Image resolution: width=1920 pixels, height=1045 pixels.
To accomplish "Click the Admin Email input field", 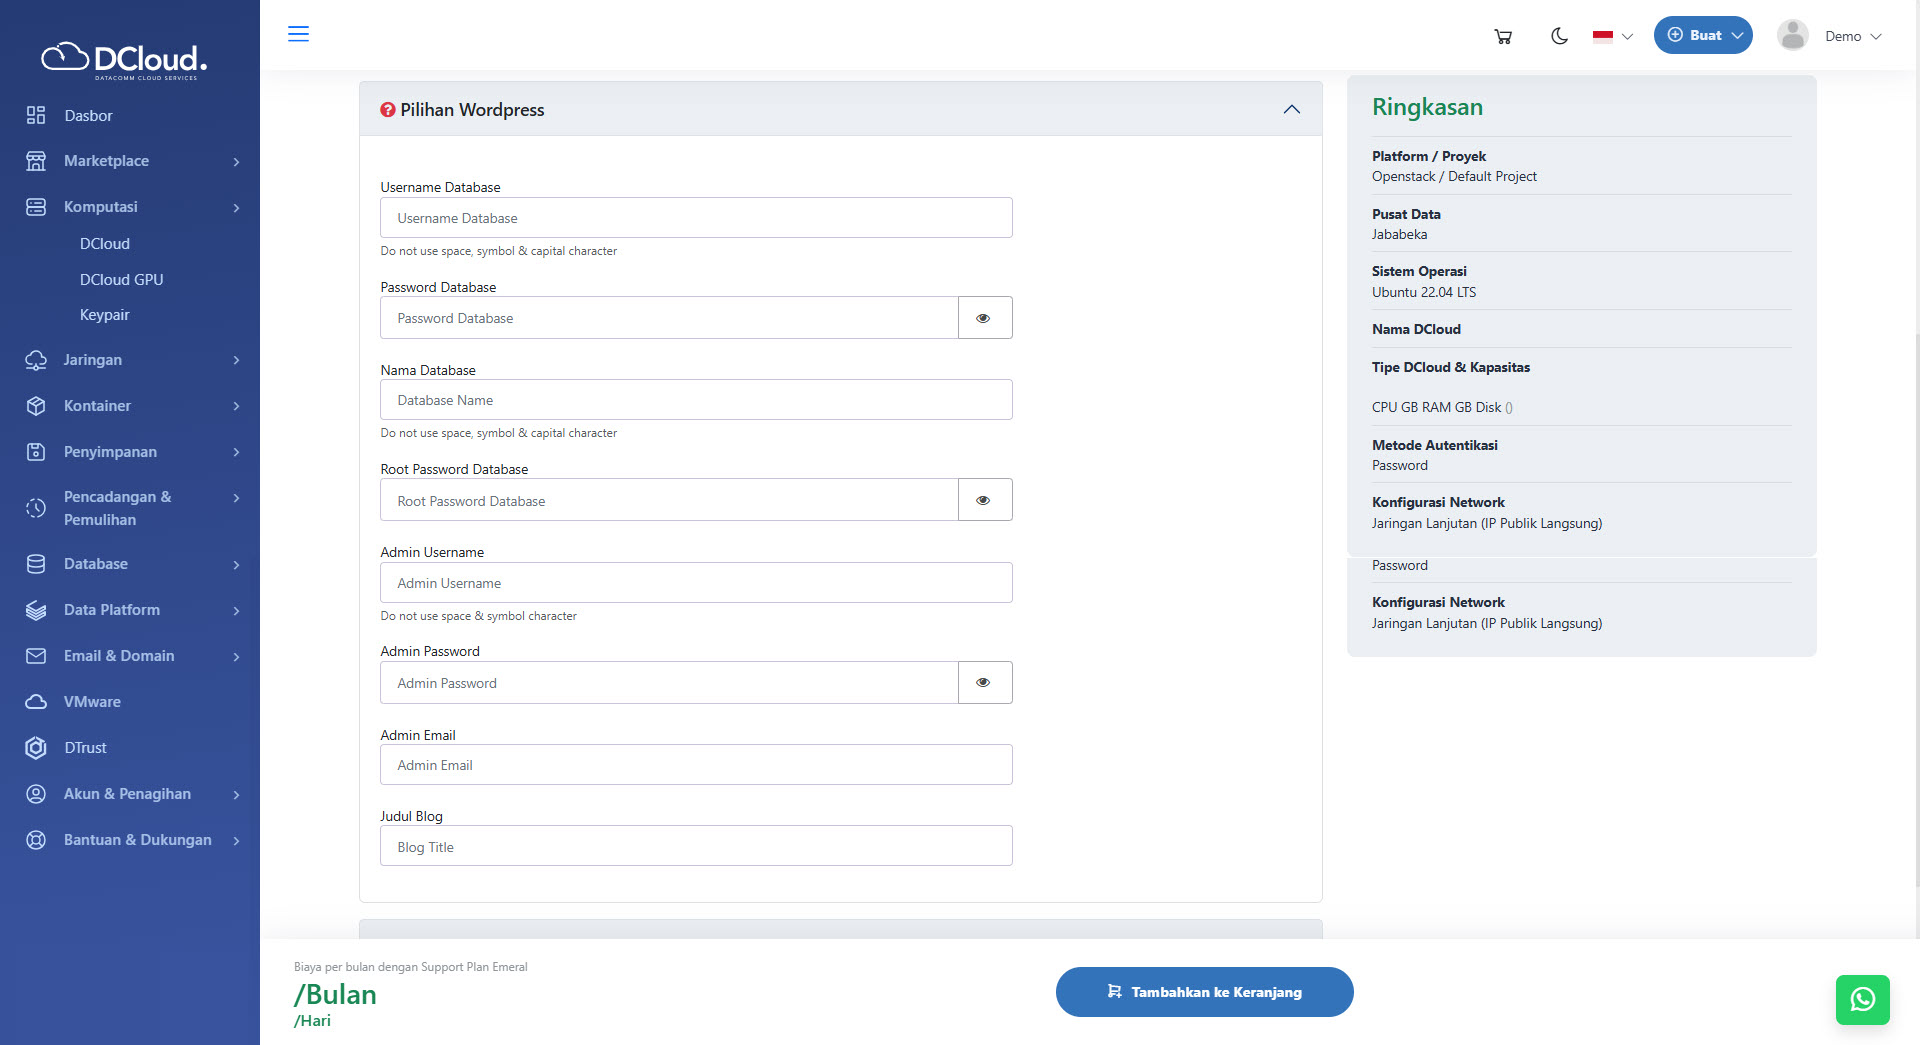I will coord(696,765).
